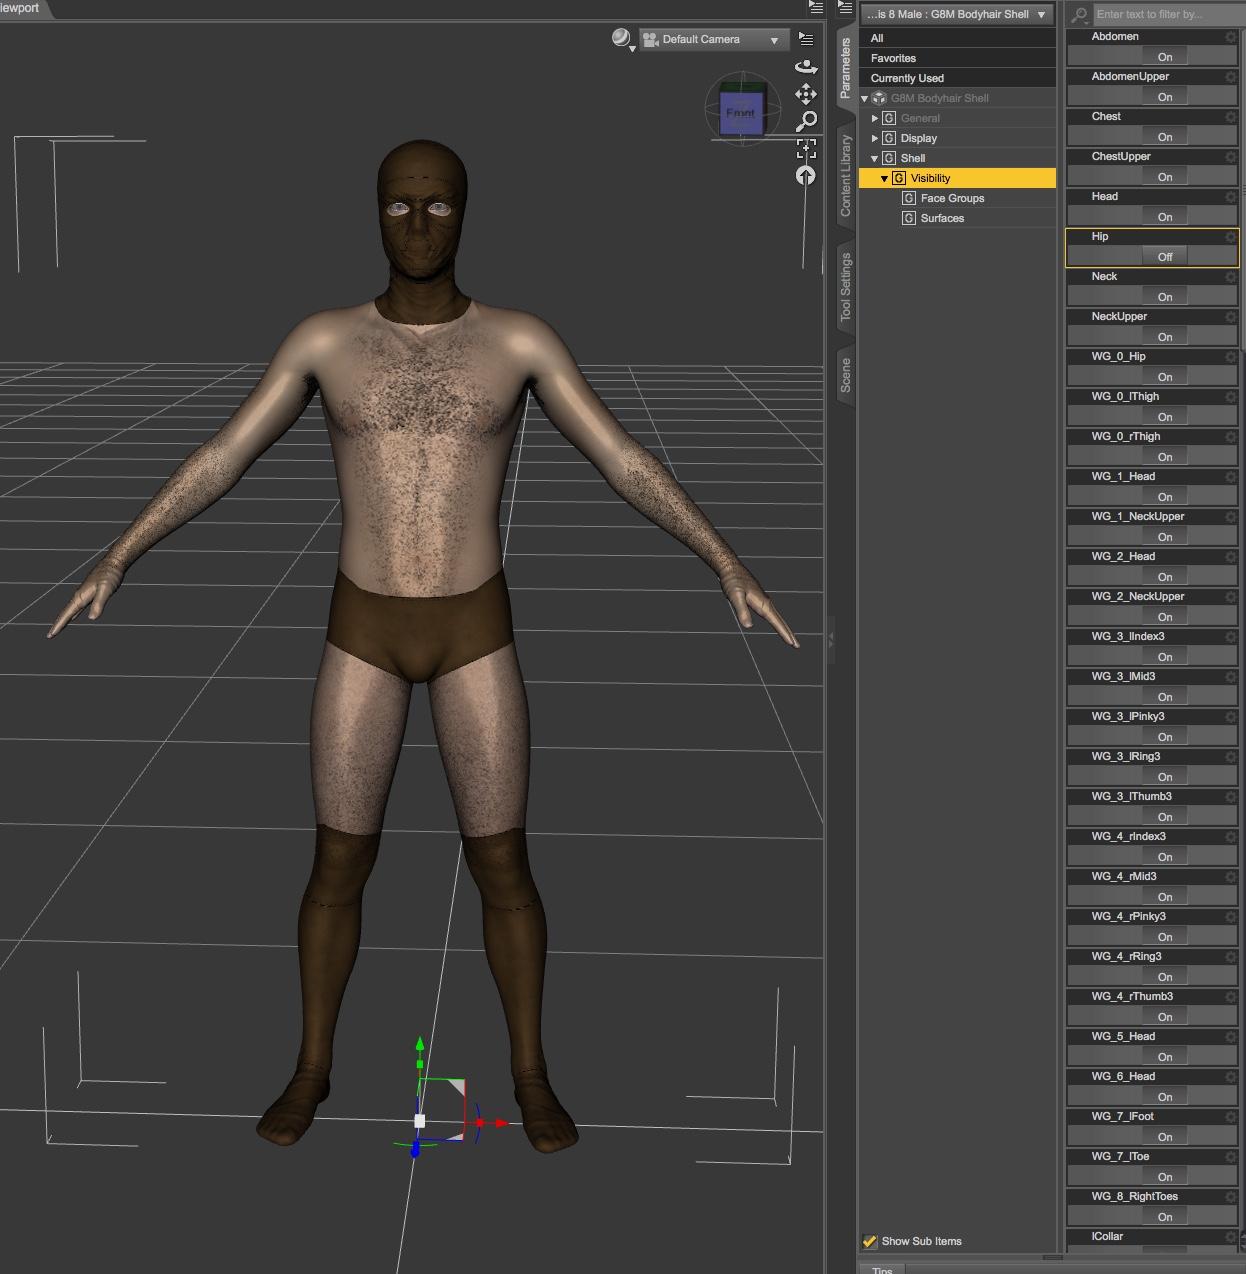Collapse the Shell group in the tree
This screenshot has height=1274, width=1246.
[x=875, y=158]
